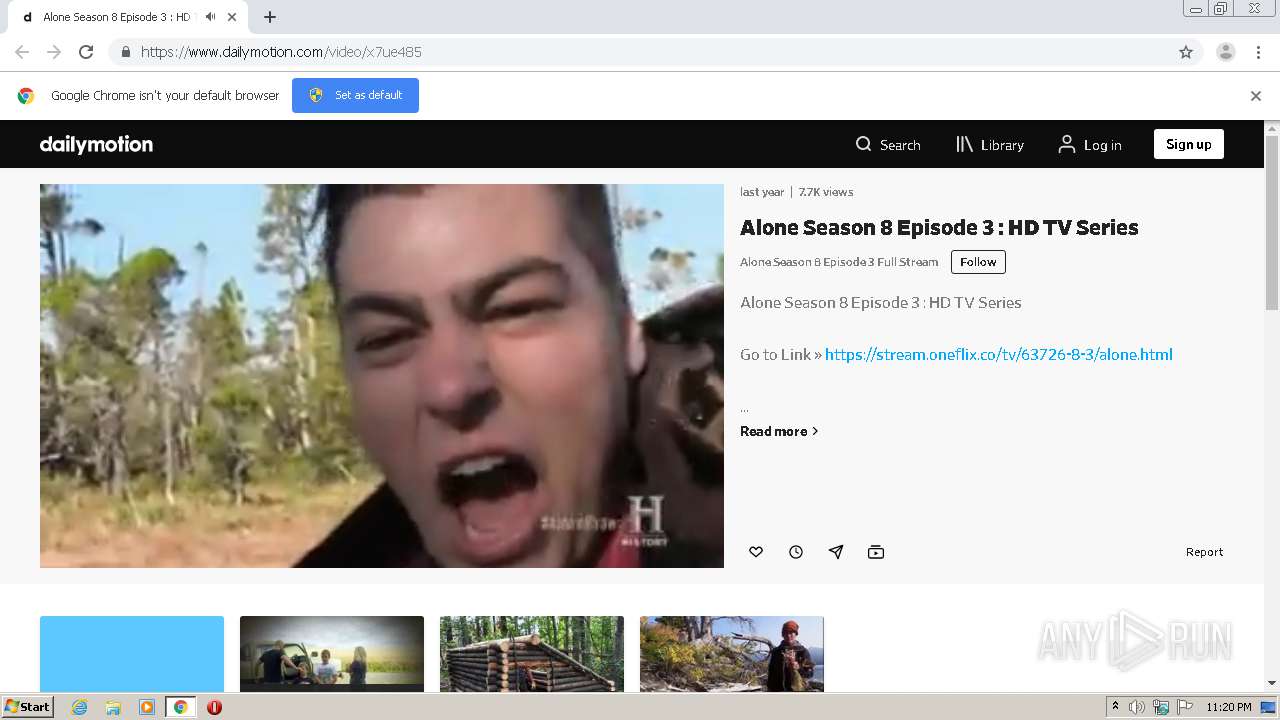Click the scrollbar down arrow
The height and width of the screenshot is (720, 1280).
[1272, 683]
